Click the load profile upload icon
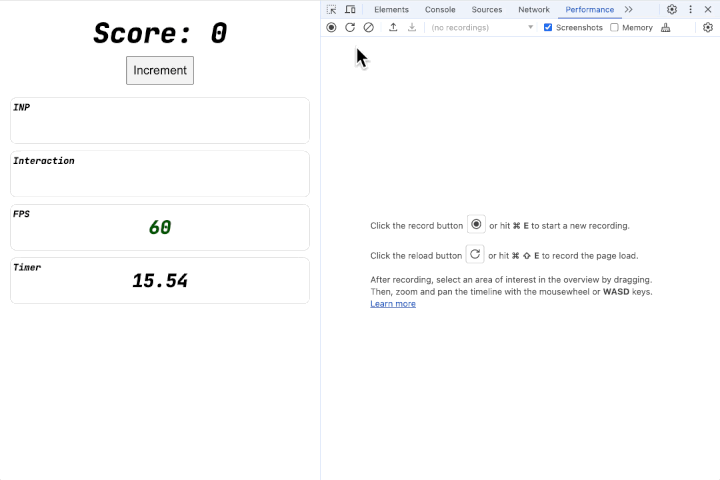 click(393, 27)
